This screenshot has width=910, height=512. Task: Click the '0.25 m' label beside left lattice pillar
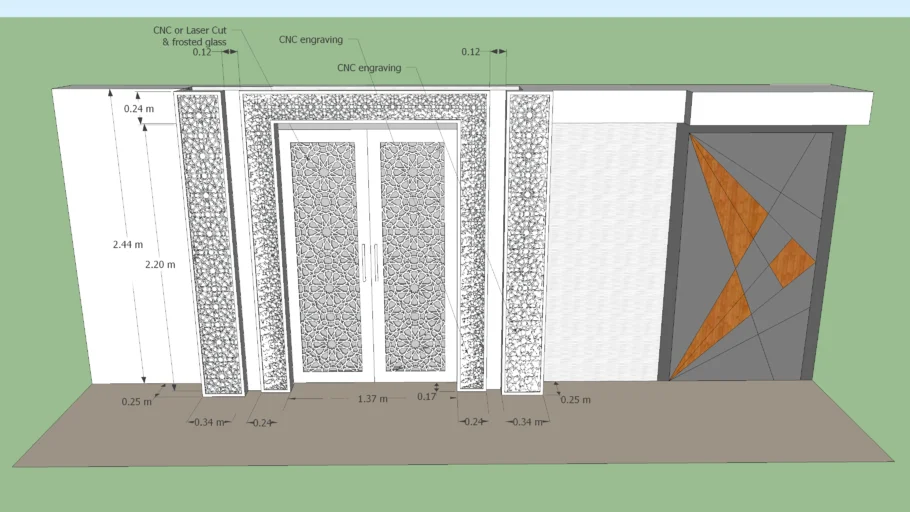tap(137, 401)
